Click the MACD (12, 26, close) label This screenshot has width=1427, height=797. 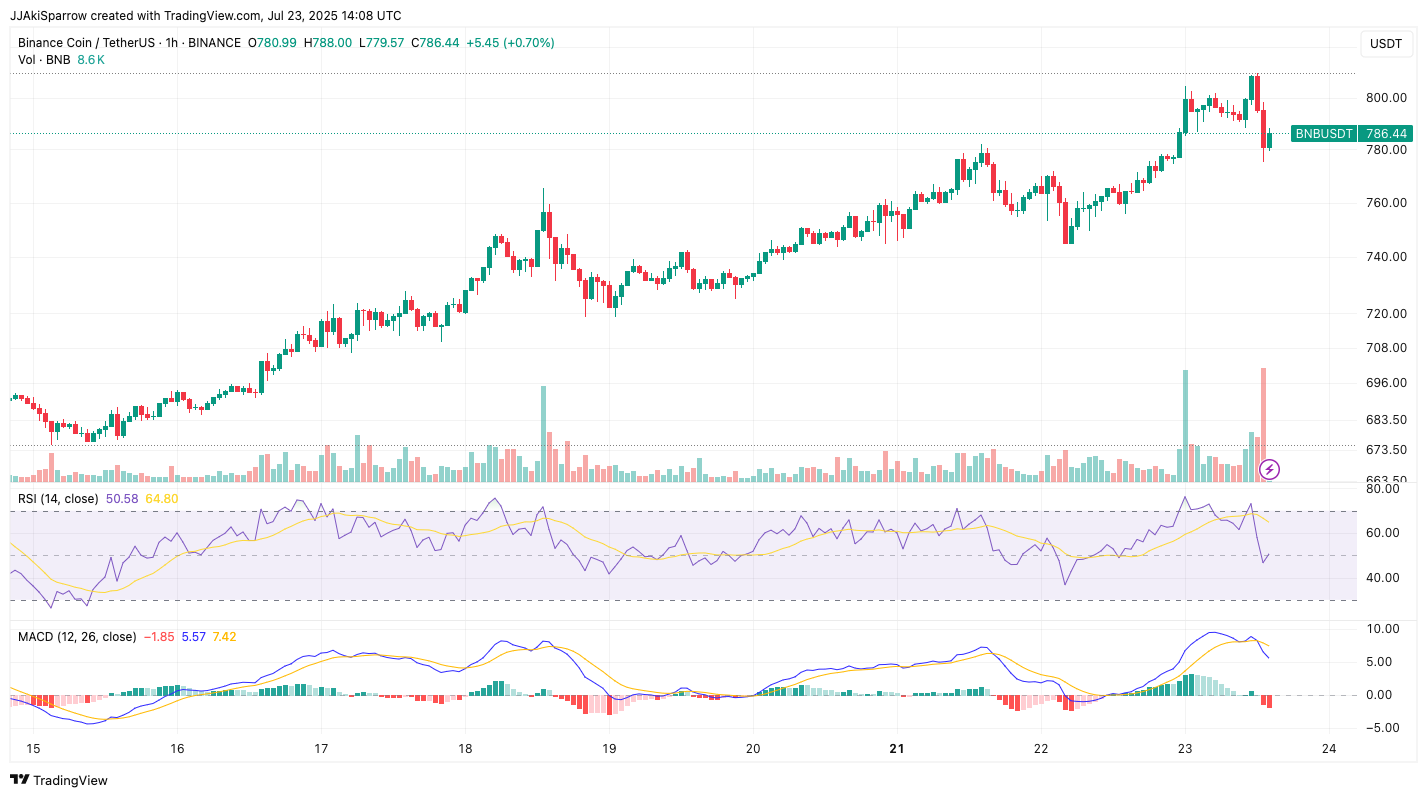coord(77,636)
